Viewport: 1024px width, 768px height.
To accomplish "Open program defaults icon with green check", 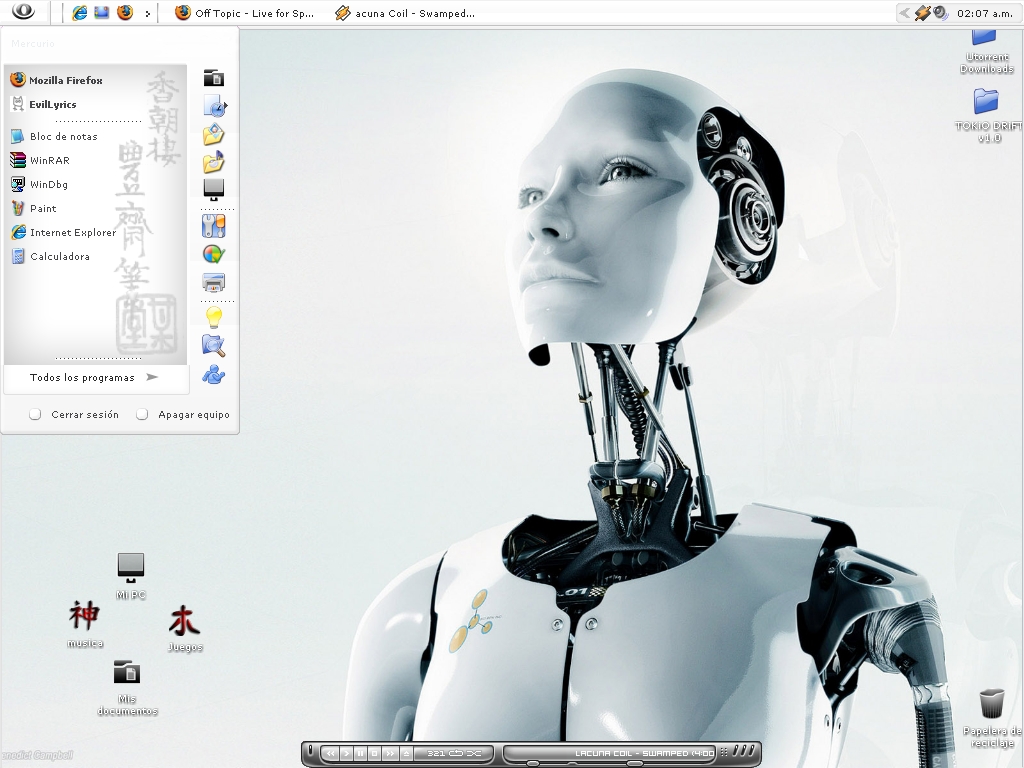I will click(214, 254).
